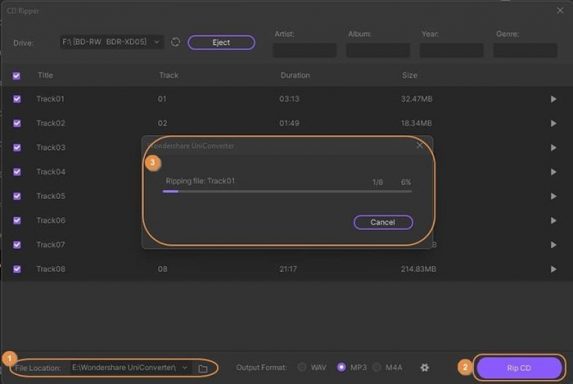This screenshot has width=573, height=384.
Task: Toggle the select-all tracks checkbox
Action: pyautogui.click(x=16, y=76)
